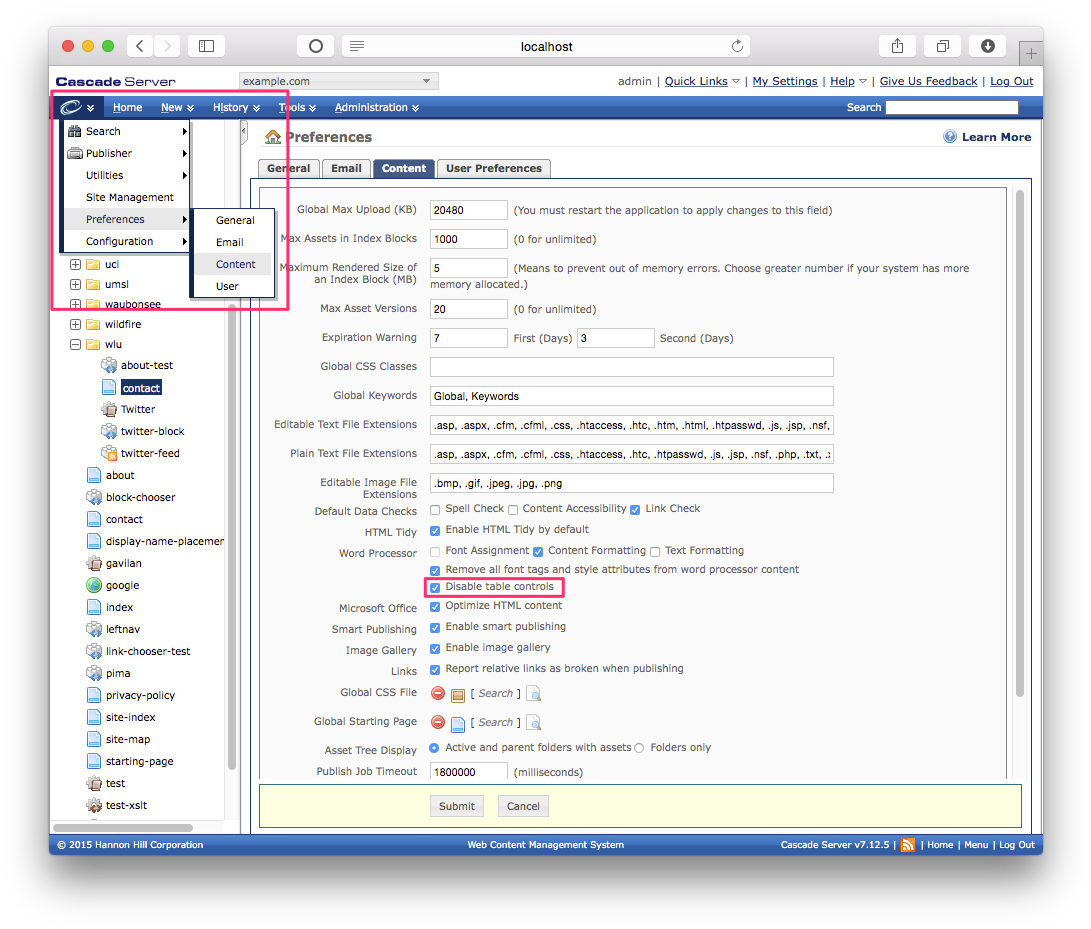Remove the Global CSS File with red icon
The height and width of the screenshot is (929, 1091).
438,693
